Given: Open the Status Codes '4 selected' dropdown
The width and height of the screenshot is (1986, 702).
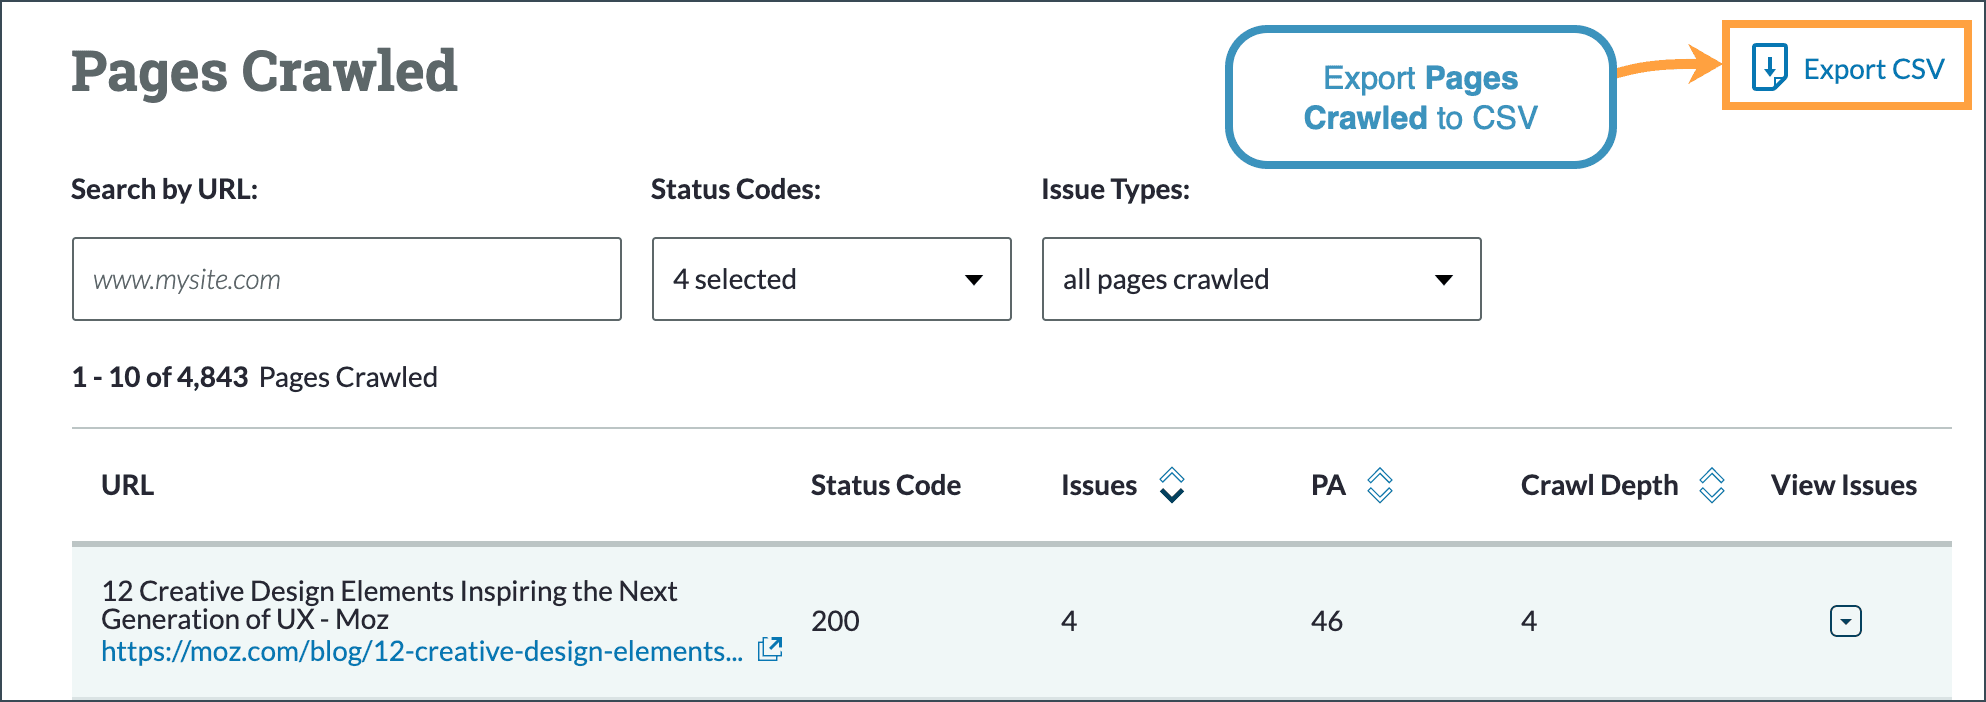Looking at the screenshot, I should (x=810, y=279).
